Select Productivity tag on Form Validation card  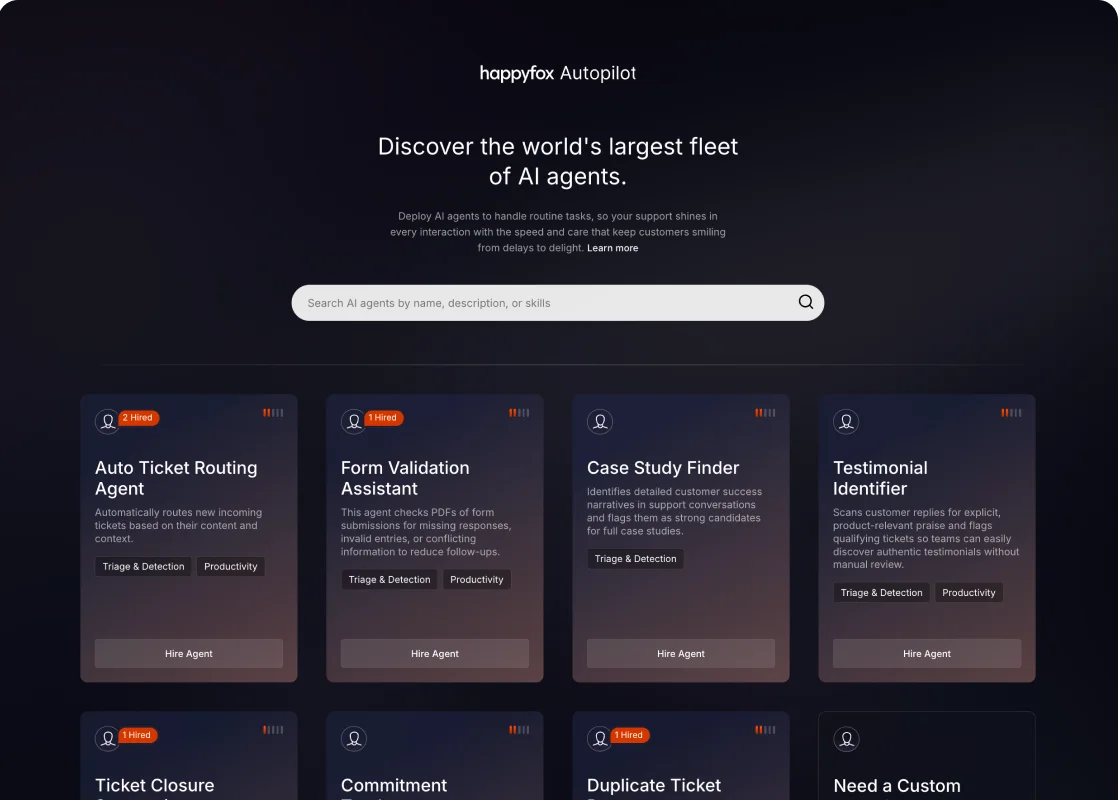[476, 580]
